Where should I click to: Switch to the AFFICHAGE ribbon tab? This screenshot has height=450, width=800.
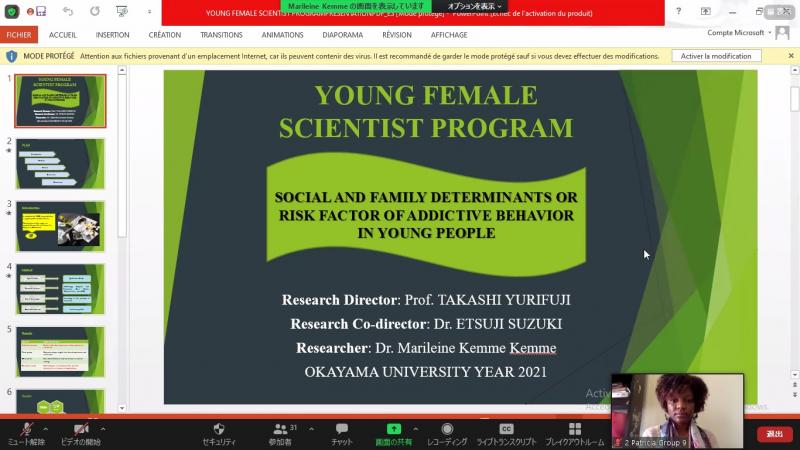[x=449, y=35]
